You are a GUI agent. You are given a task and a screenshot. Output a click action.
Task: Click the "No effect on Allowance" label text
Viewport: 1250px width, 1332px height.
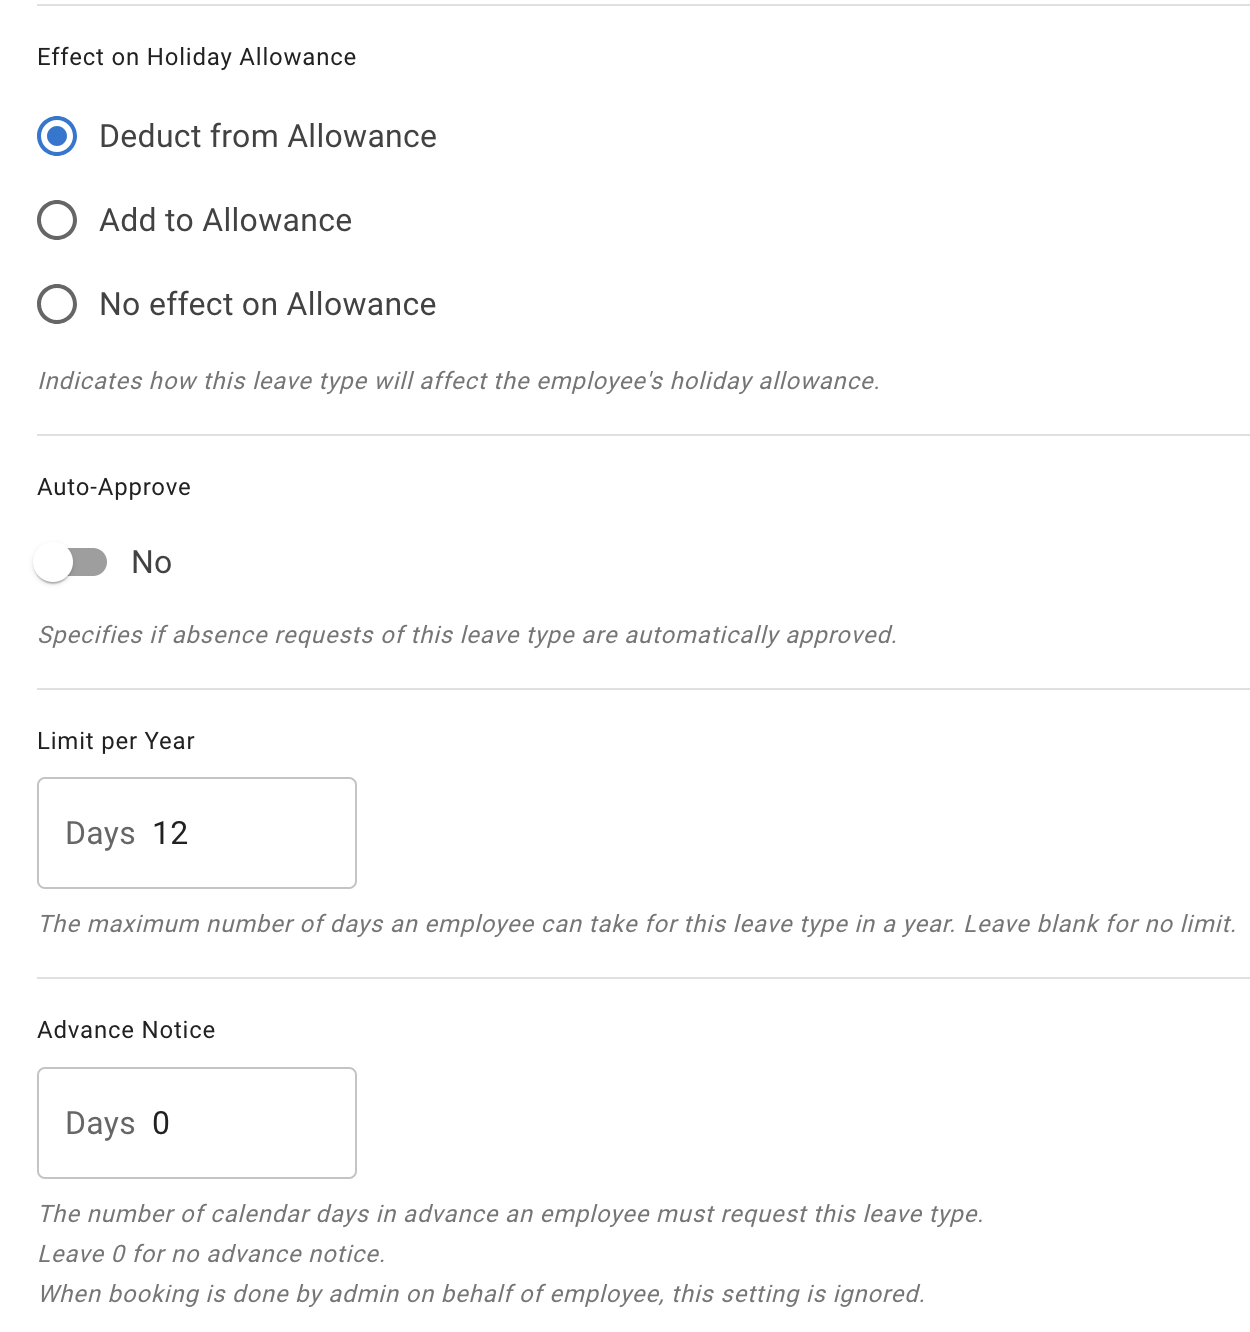pyautogui.click(x=268, y=304)
